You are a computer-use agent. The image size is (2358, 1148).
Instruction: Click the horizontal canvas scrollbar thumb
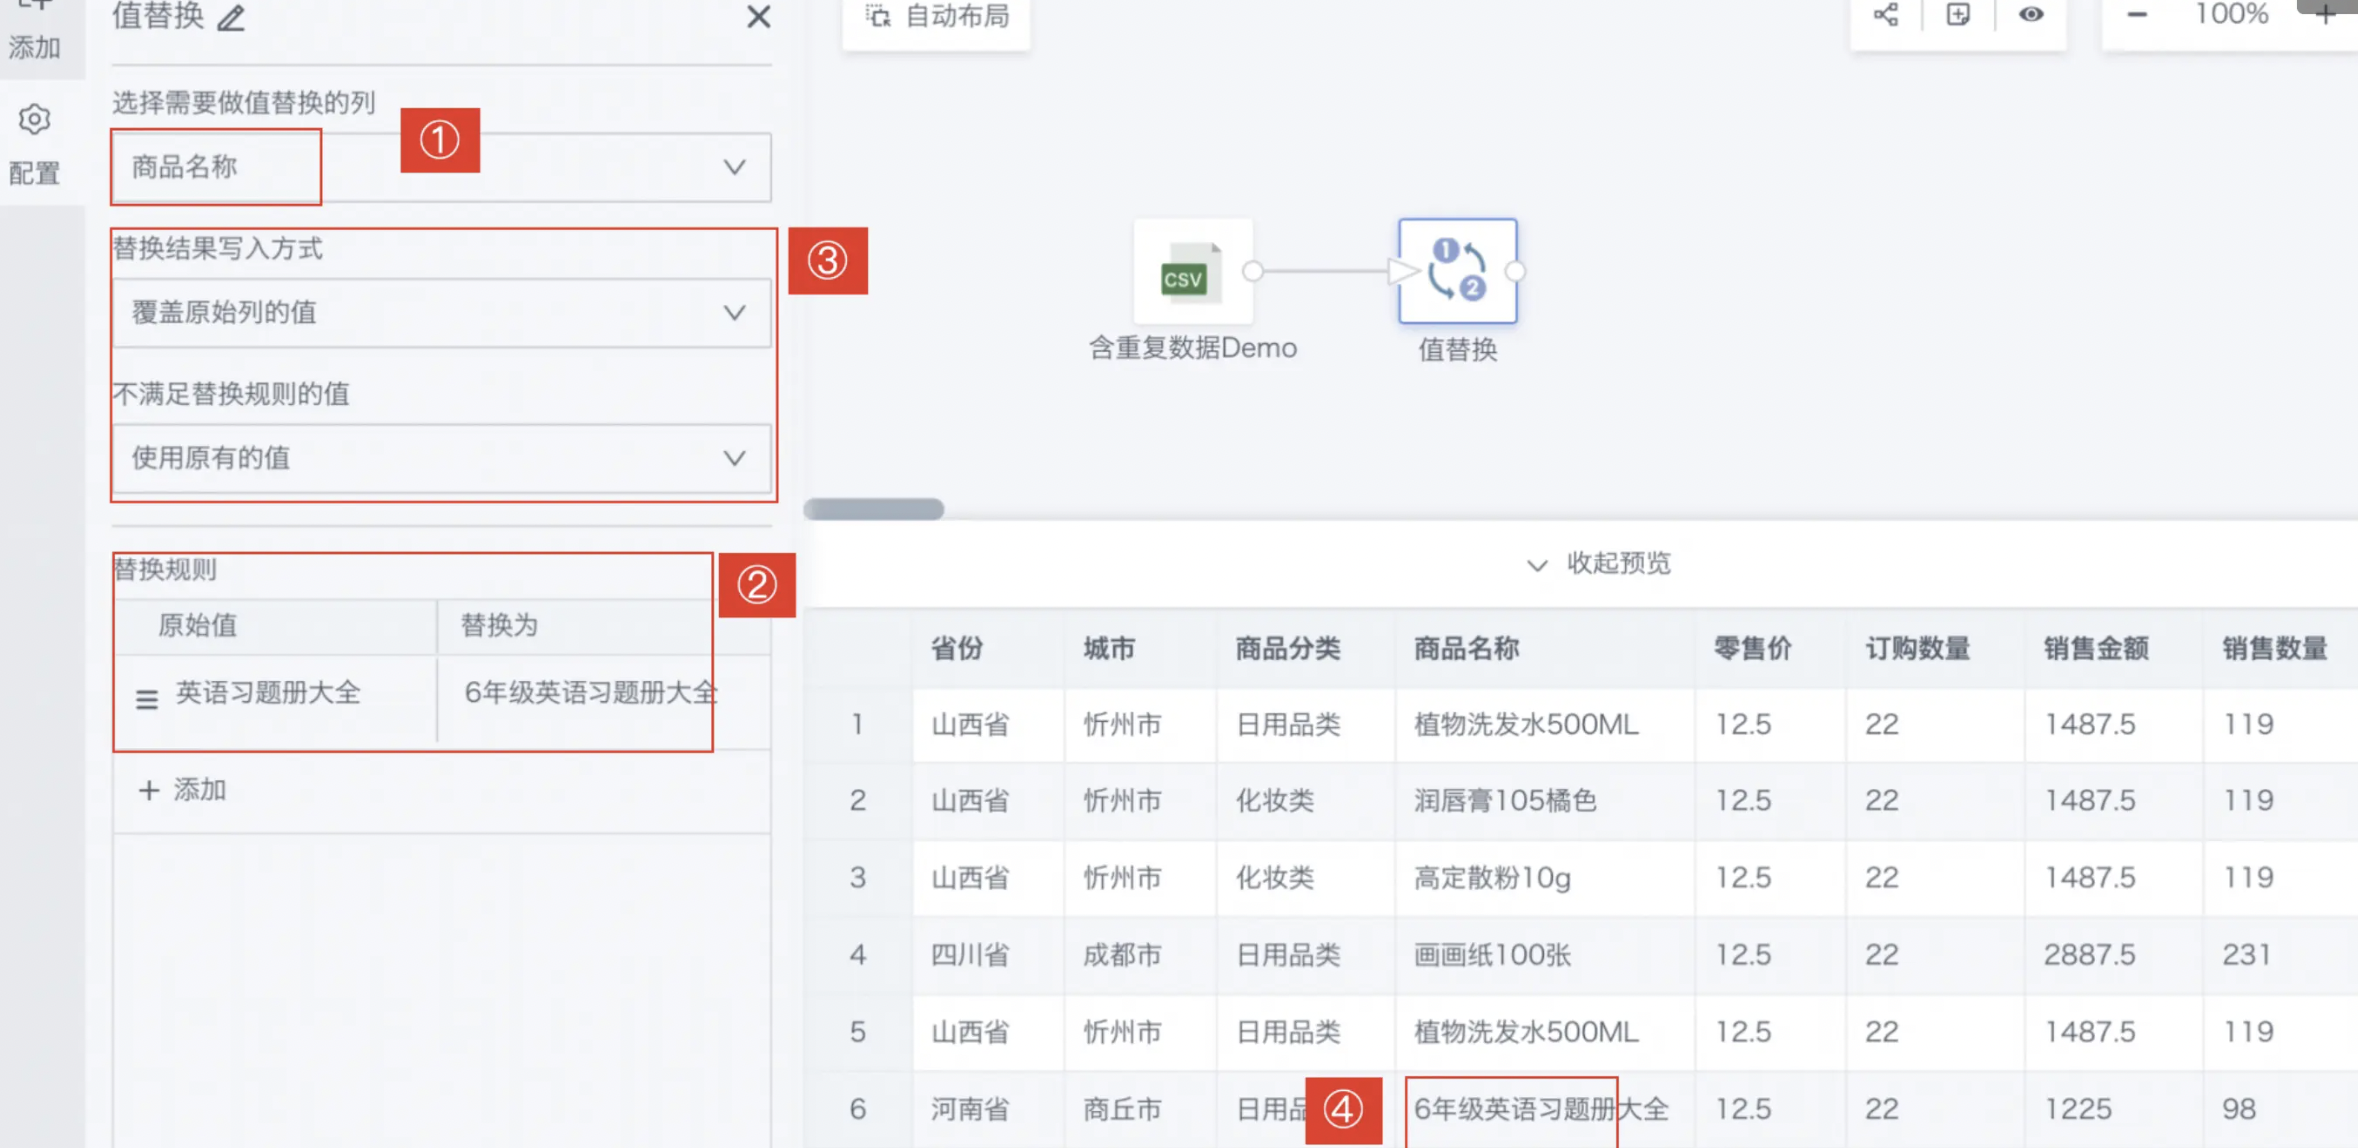(x=874, y=509)
